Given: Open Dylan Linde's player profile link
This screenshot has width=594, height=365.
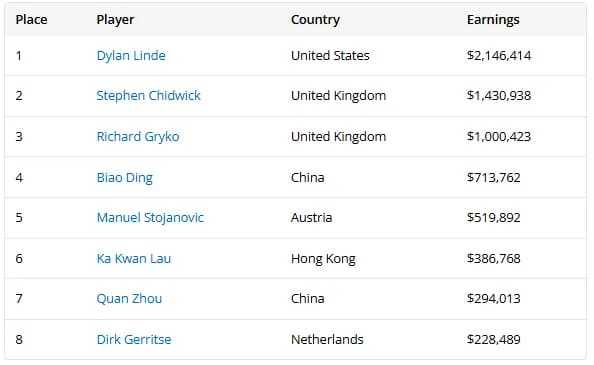Looking at the screenshot, I should click(131, 56).
